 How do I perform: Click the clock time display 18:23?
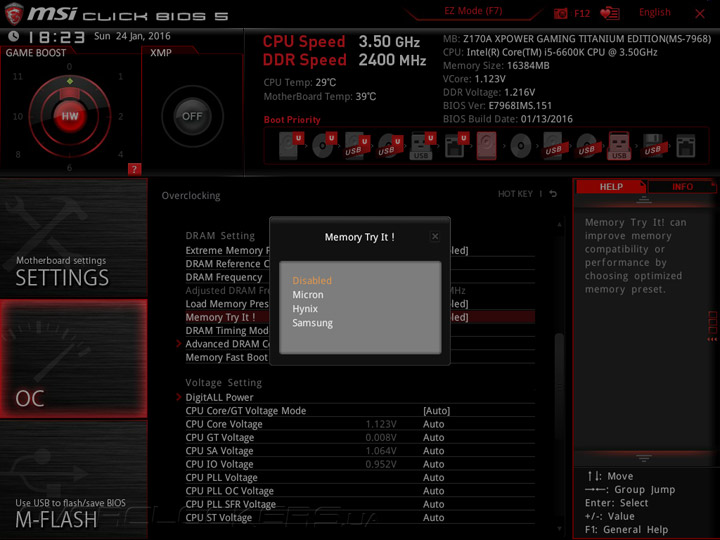click(56, 37)
